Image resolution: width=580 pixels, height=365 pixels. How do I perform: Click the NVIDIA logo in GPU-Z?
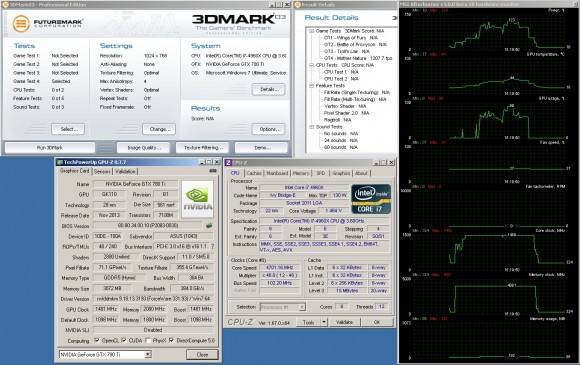coord(198,199)
